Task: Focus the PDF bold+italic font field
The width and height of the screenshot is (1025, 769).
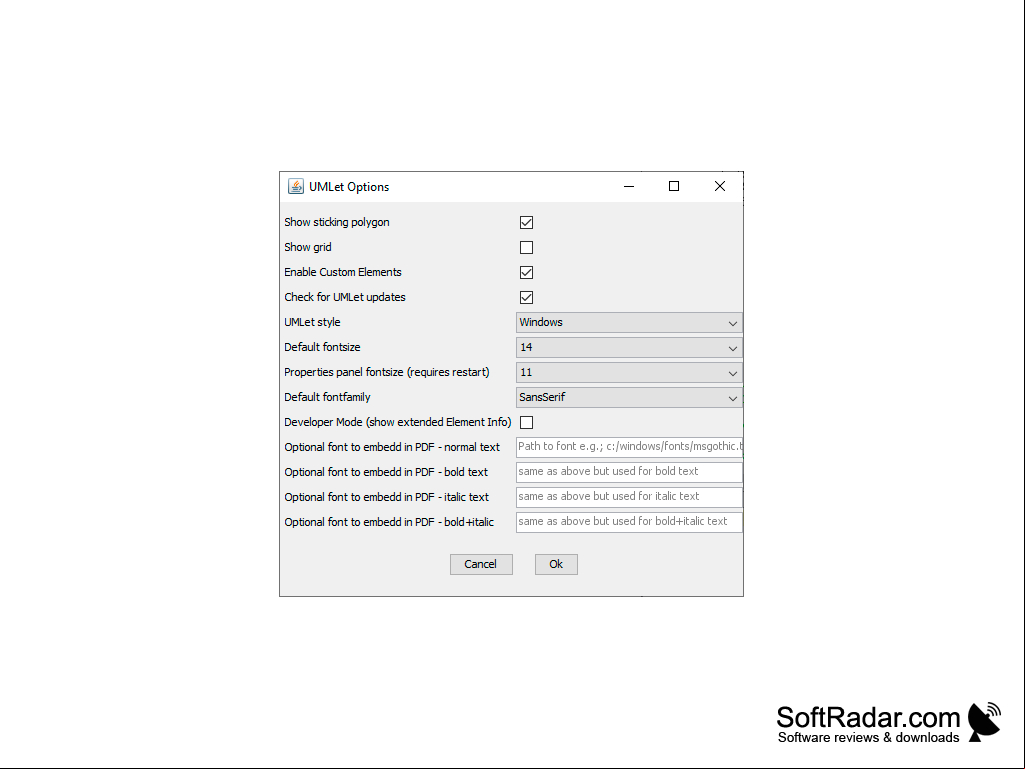Action: (x=629, y=522)
